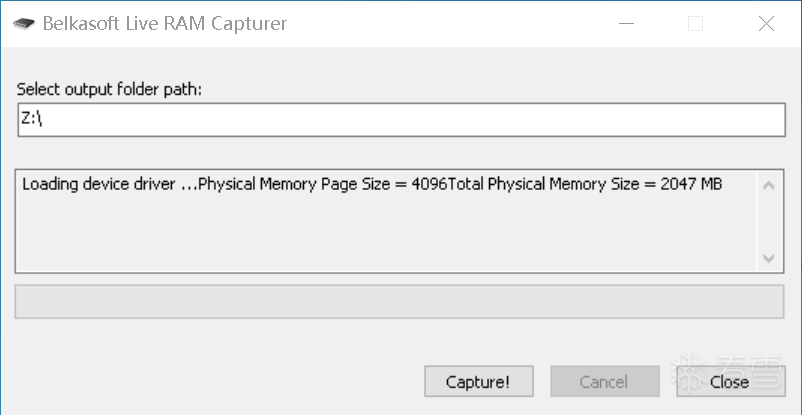Click the Belkasoft Live RAM Capturer title text
Screen dimensions: 802x415
coord(165,24)
